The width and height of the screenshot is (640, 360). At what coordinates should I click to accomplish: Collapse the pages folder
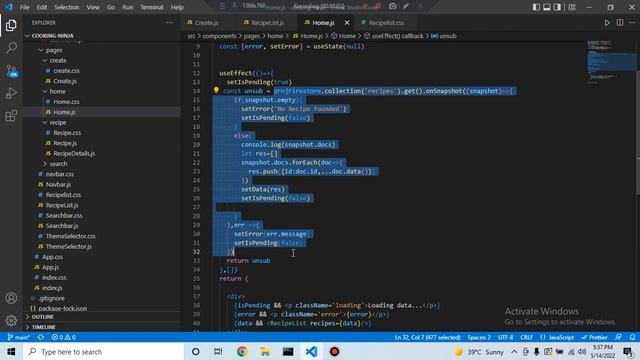click(54, 50)
